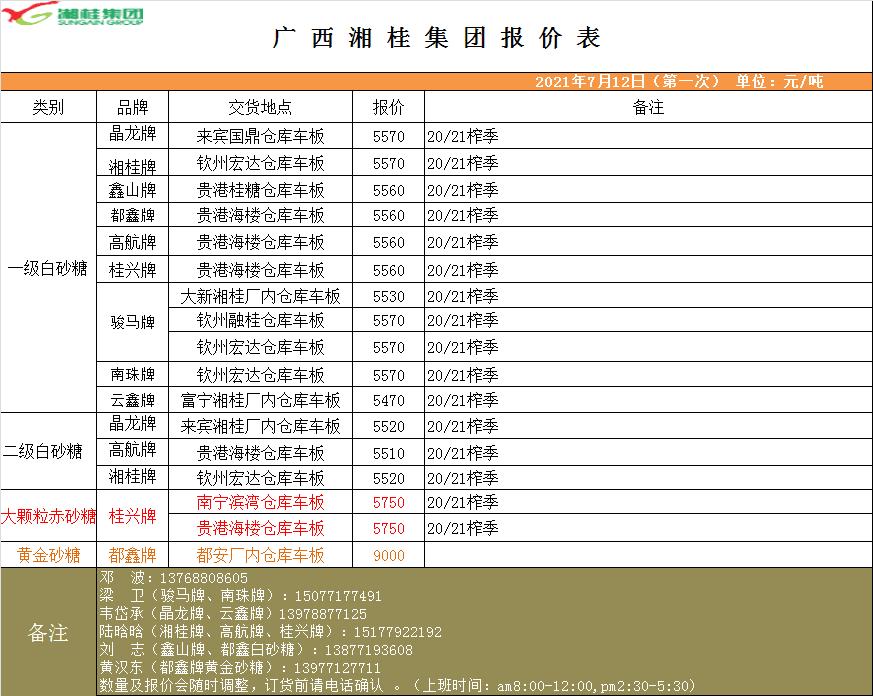Select the 广西湘桂集团报价表 title
This screenshot has width=873, height=696.
437,39
